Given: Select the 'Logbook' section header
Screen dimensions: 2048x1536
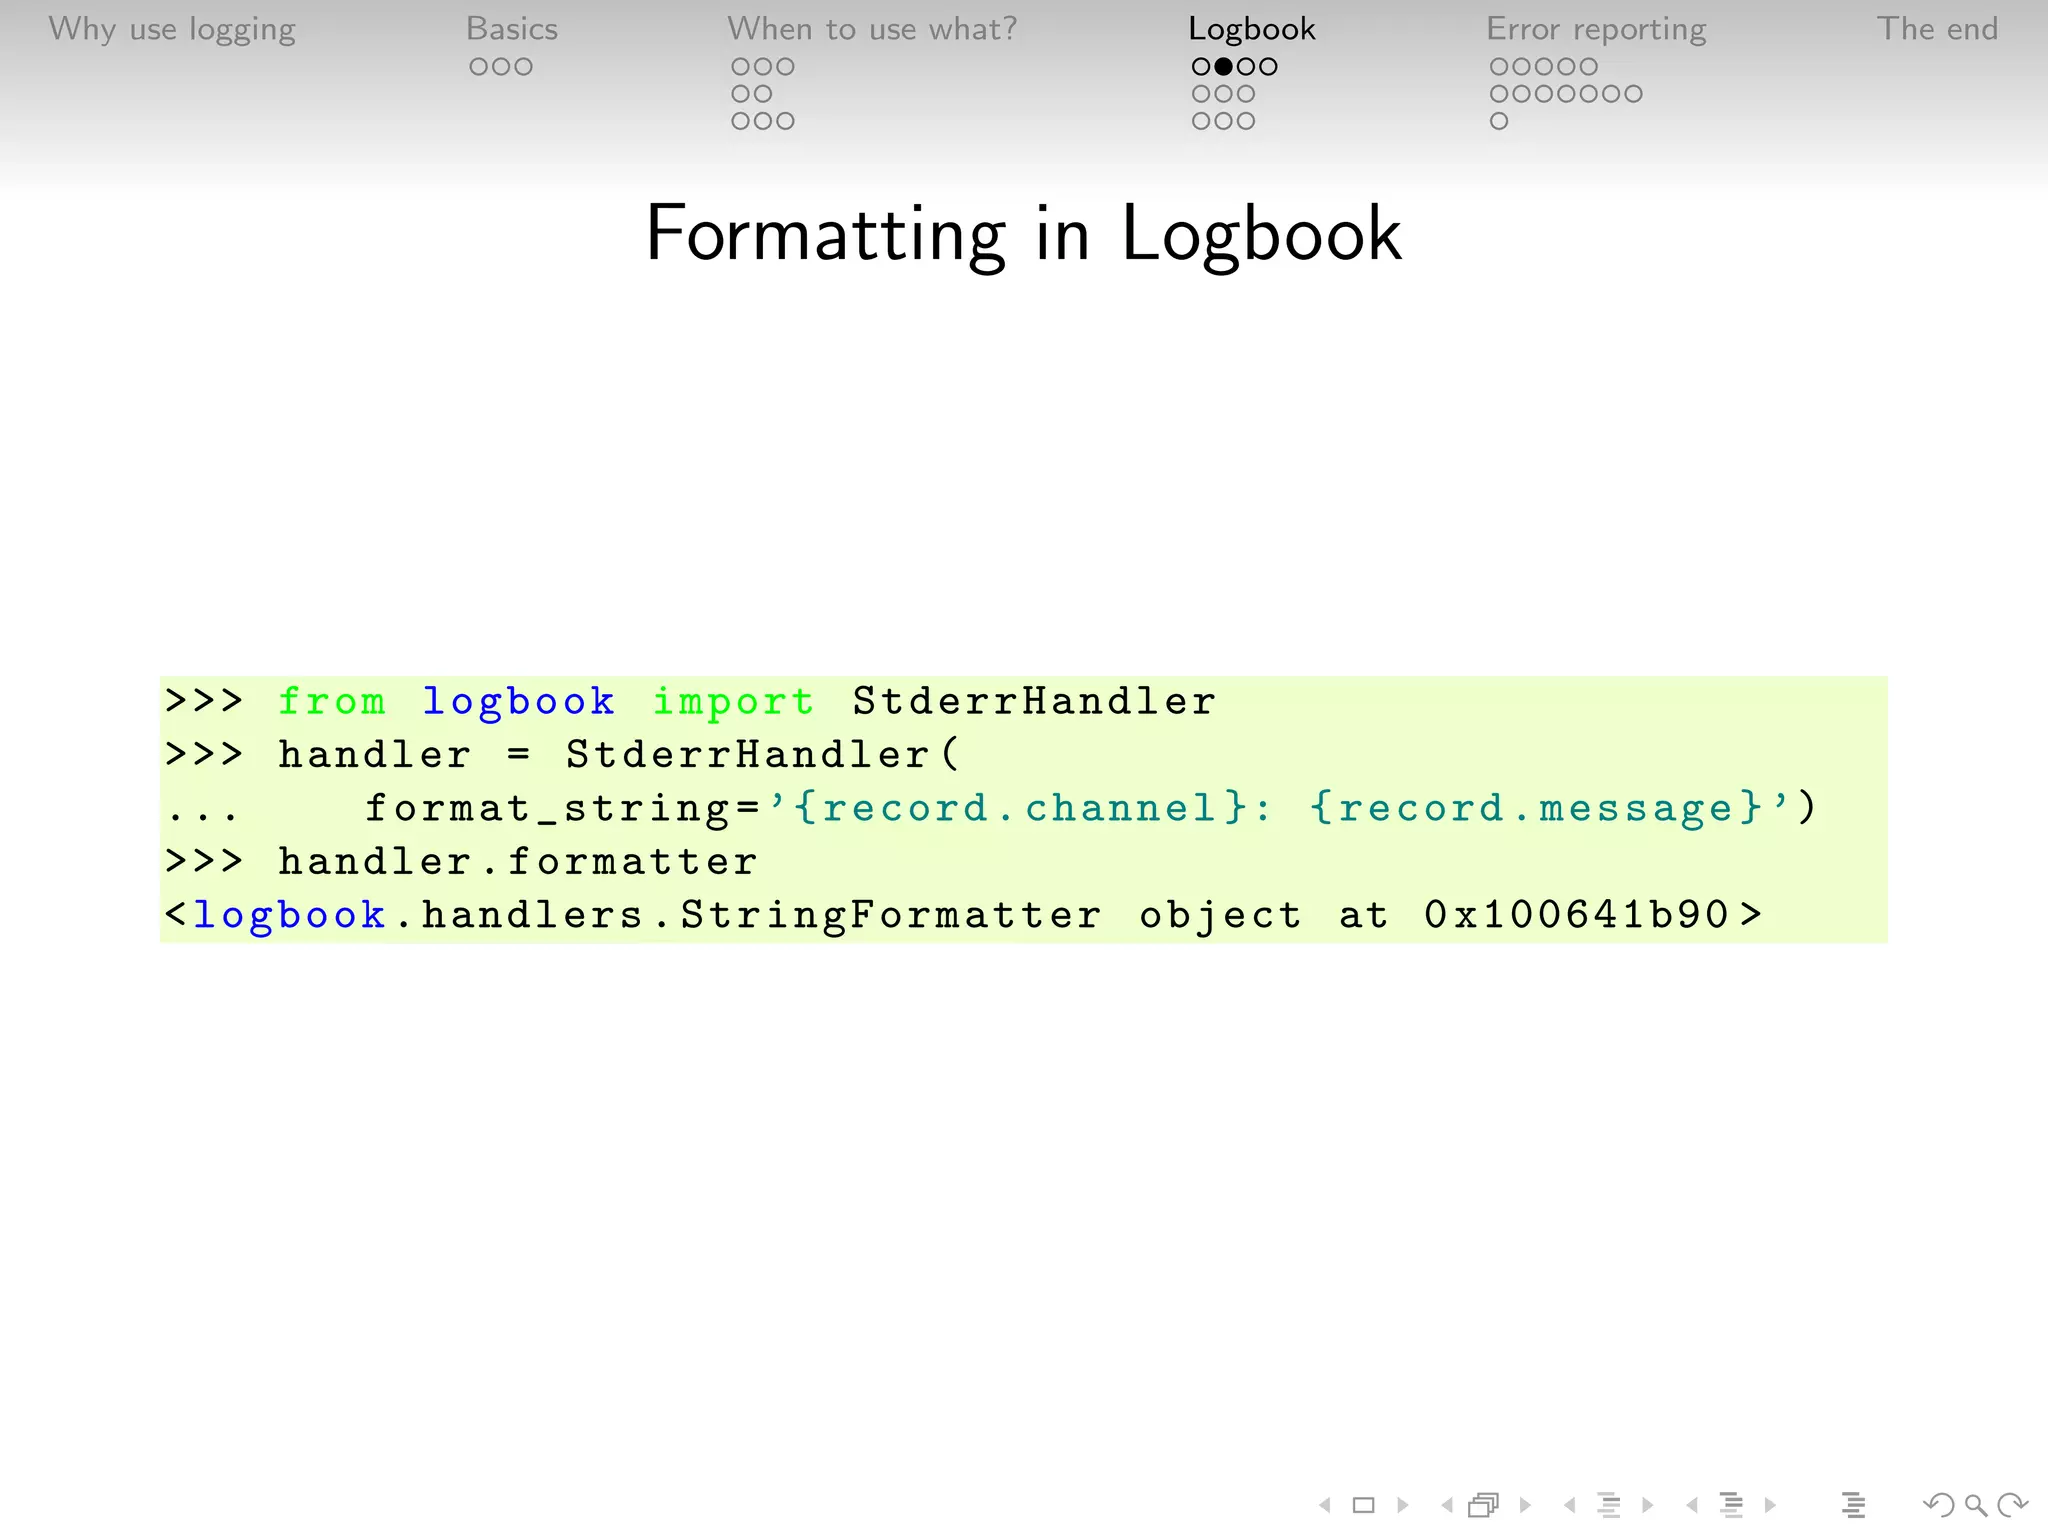Looking at the screenshot, I should [1252, 29].
